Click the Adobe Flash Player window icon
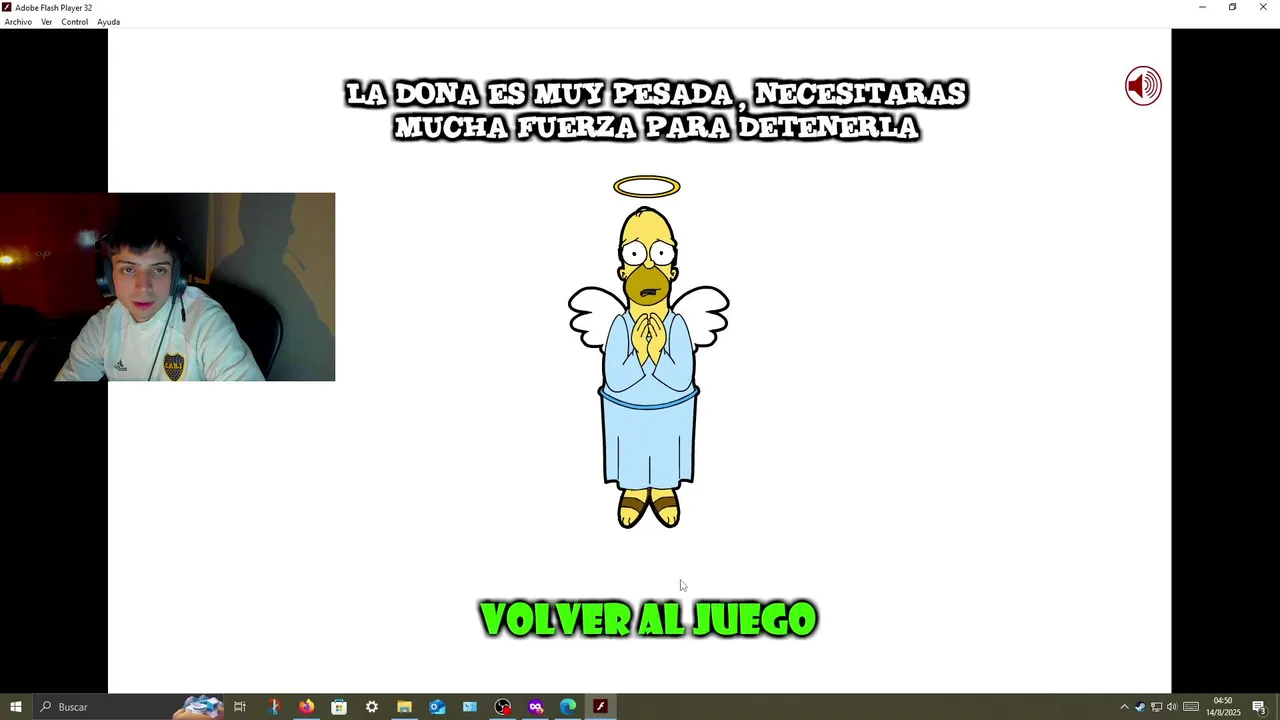Screen dimensions: 1280x720 7,7
